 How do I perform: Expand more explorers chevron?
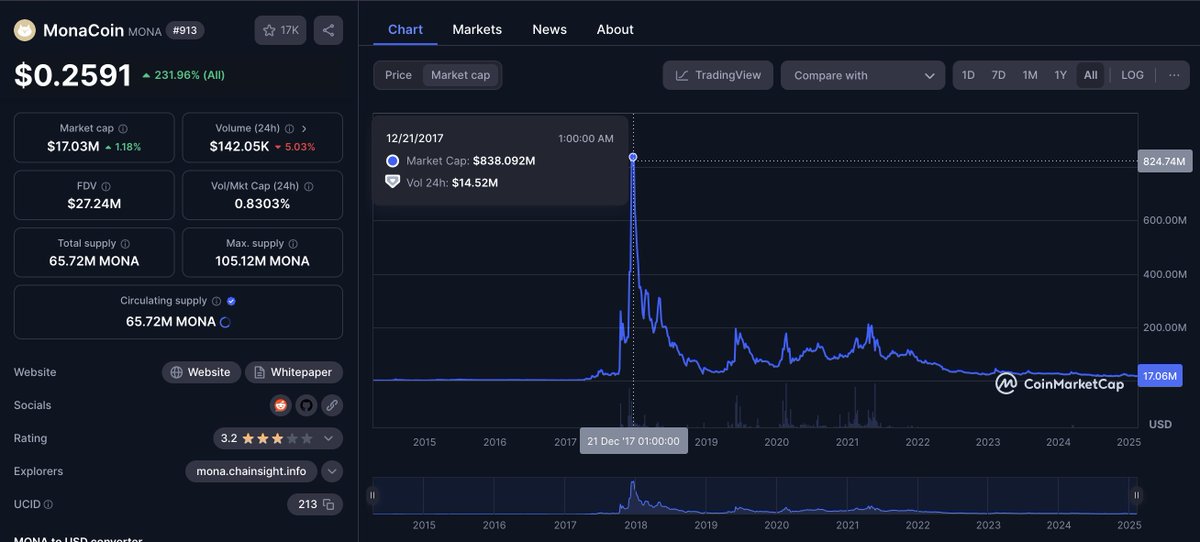click(x=332, y=471)
